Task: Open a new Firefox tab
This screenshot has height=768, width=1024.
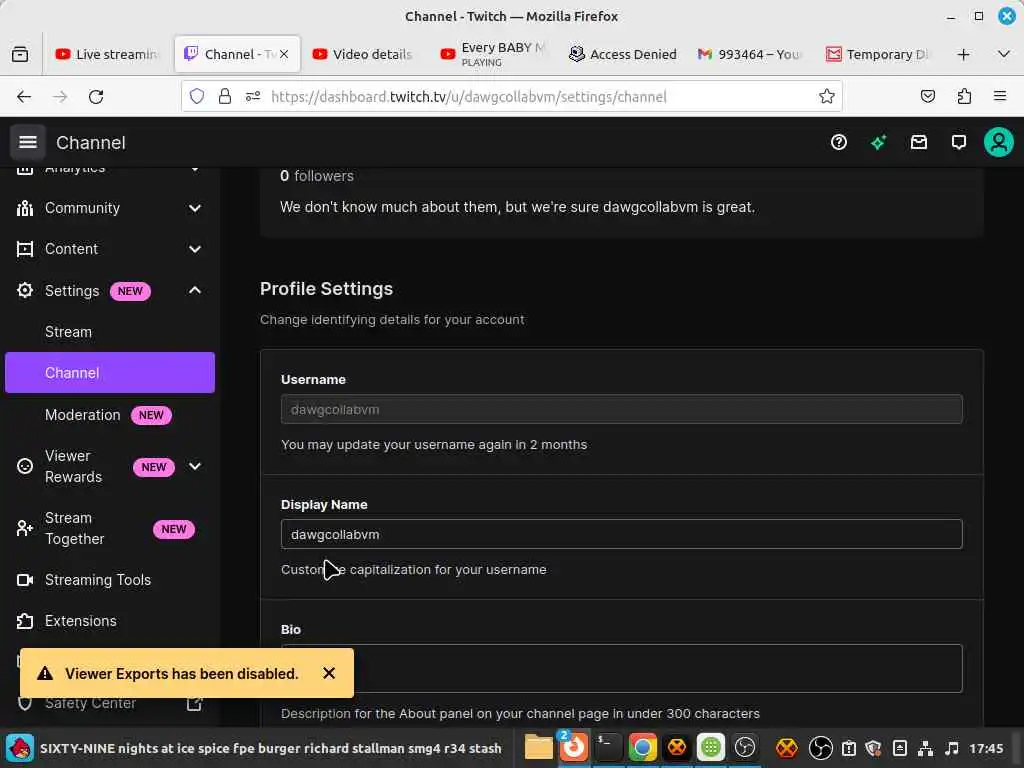Action: coord(963,54)
